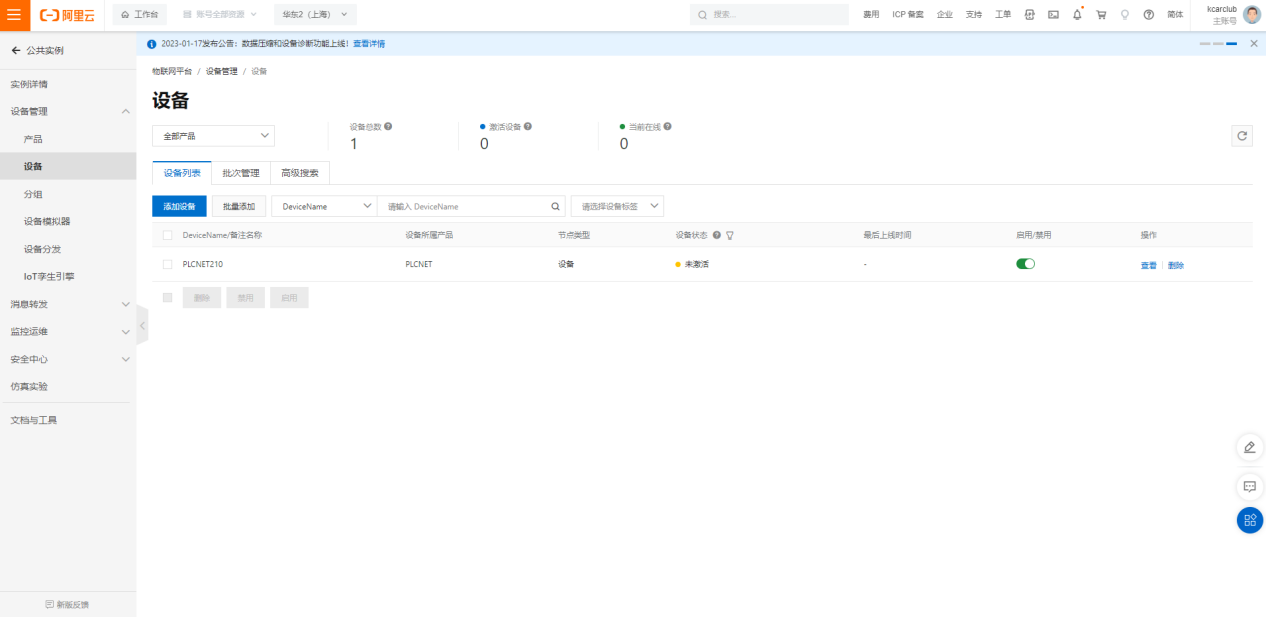Click the back arrow beside 公共实例
Screen dimensions: 1266x617
coord(15,50)
